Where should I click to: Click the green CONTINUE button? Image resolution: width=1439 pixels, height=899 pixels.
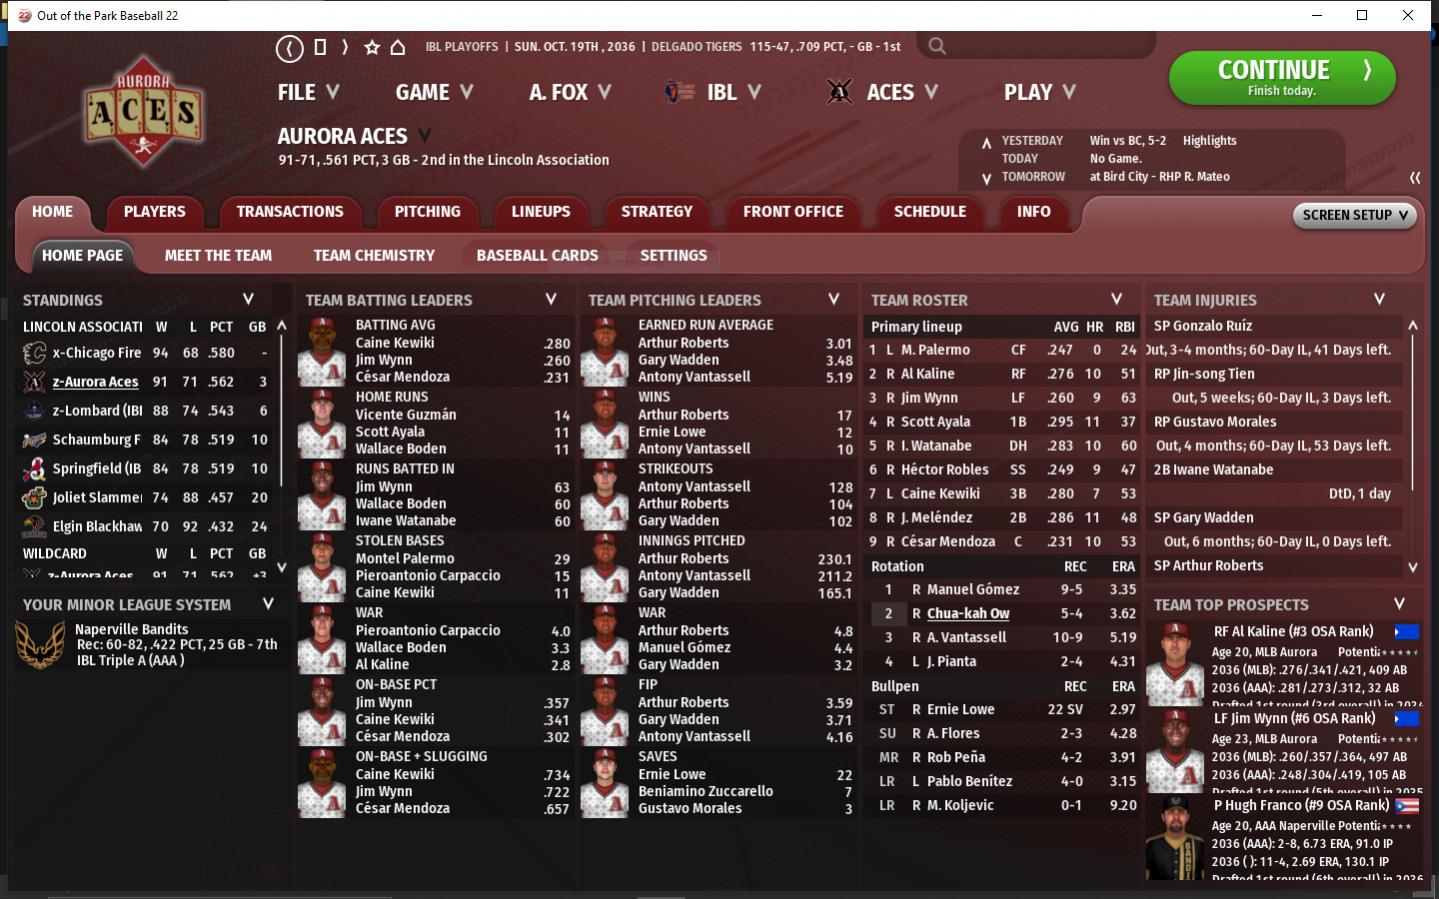[1282, 78]
